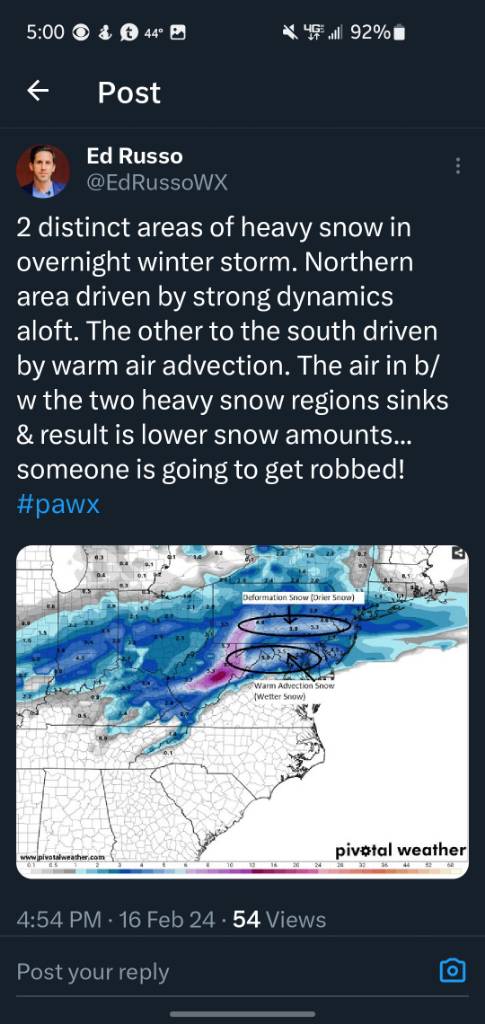Screen dimensions: 485x1024
Task: Open the @EdRussoWX handle
Action: [157, 184]
